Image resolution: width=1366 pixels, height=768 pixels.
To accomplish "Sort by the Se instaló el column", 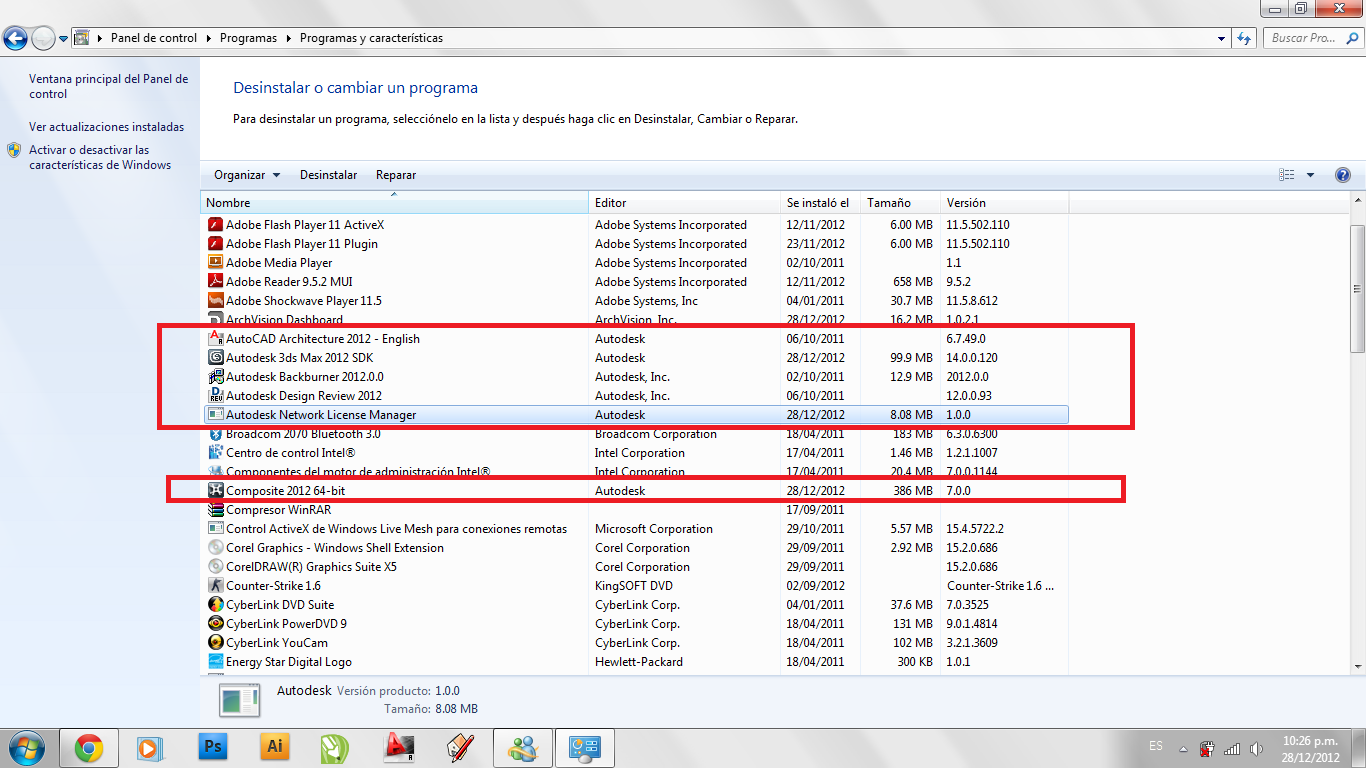I will (x=821, y=203).
